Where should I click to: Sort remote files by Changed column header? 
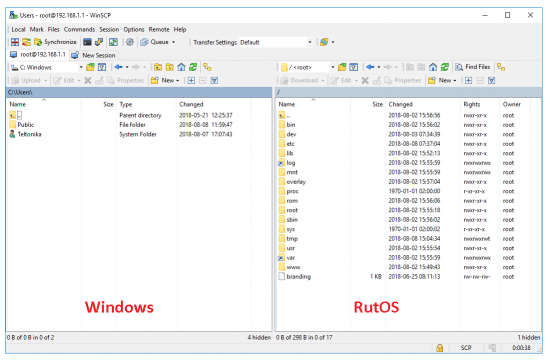point(400,105)
